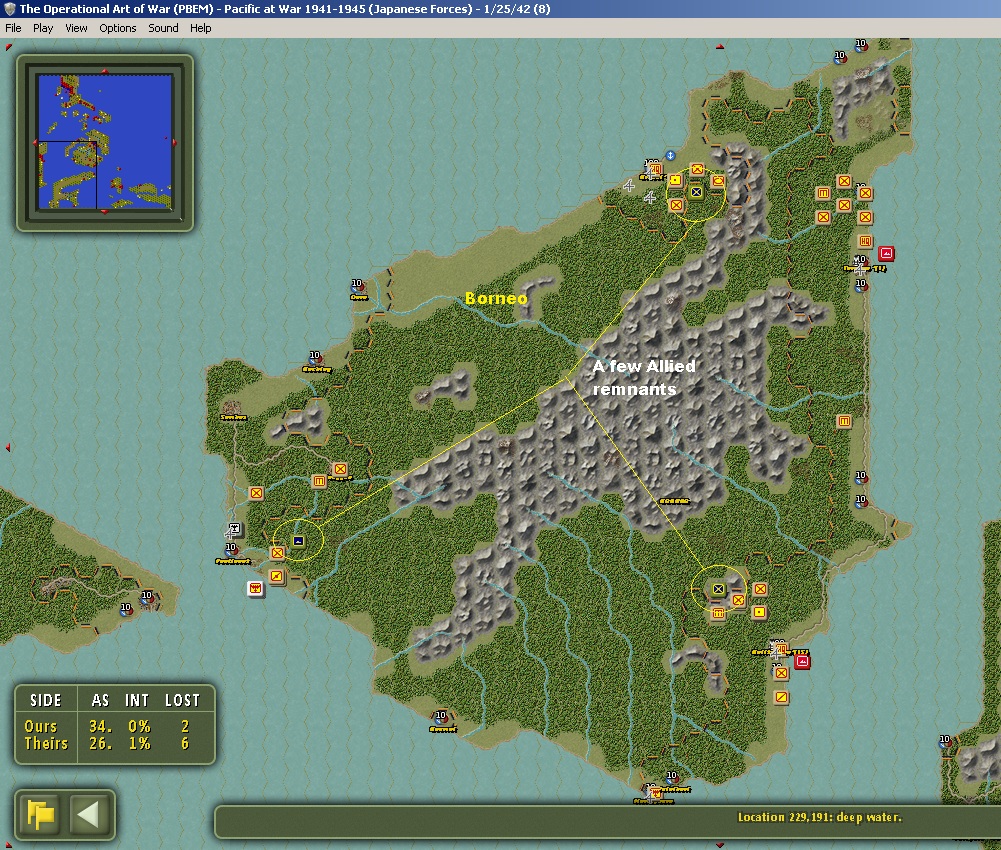
Task: Select the cavalry slash-dot unit on southwest coast
Action: point(276,576)
